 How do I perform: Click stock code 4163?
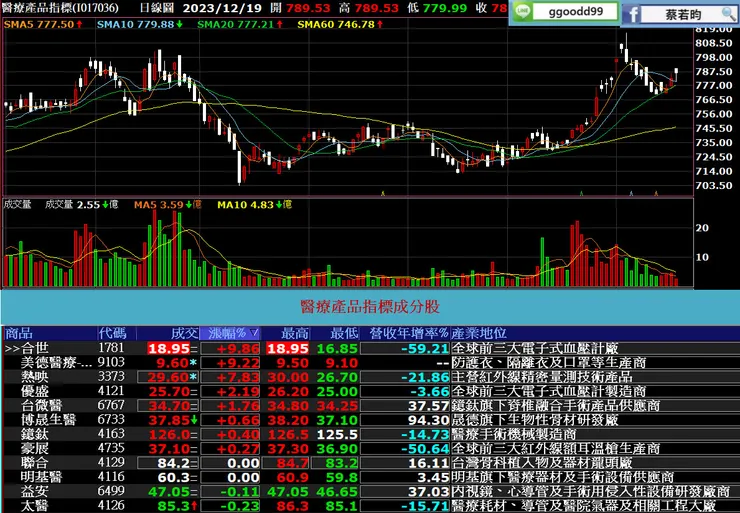click(111, 433)
